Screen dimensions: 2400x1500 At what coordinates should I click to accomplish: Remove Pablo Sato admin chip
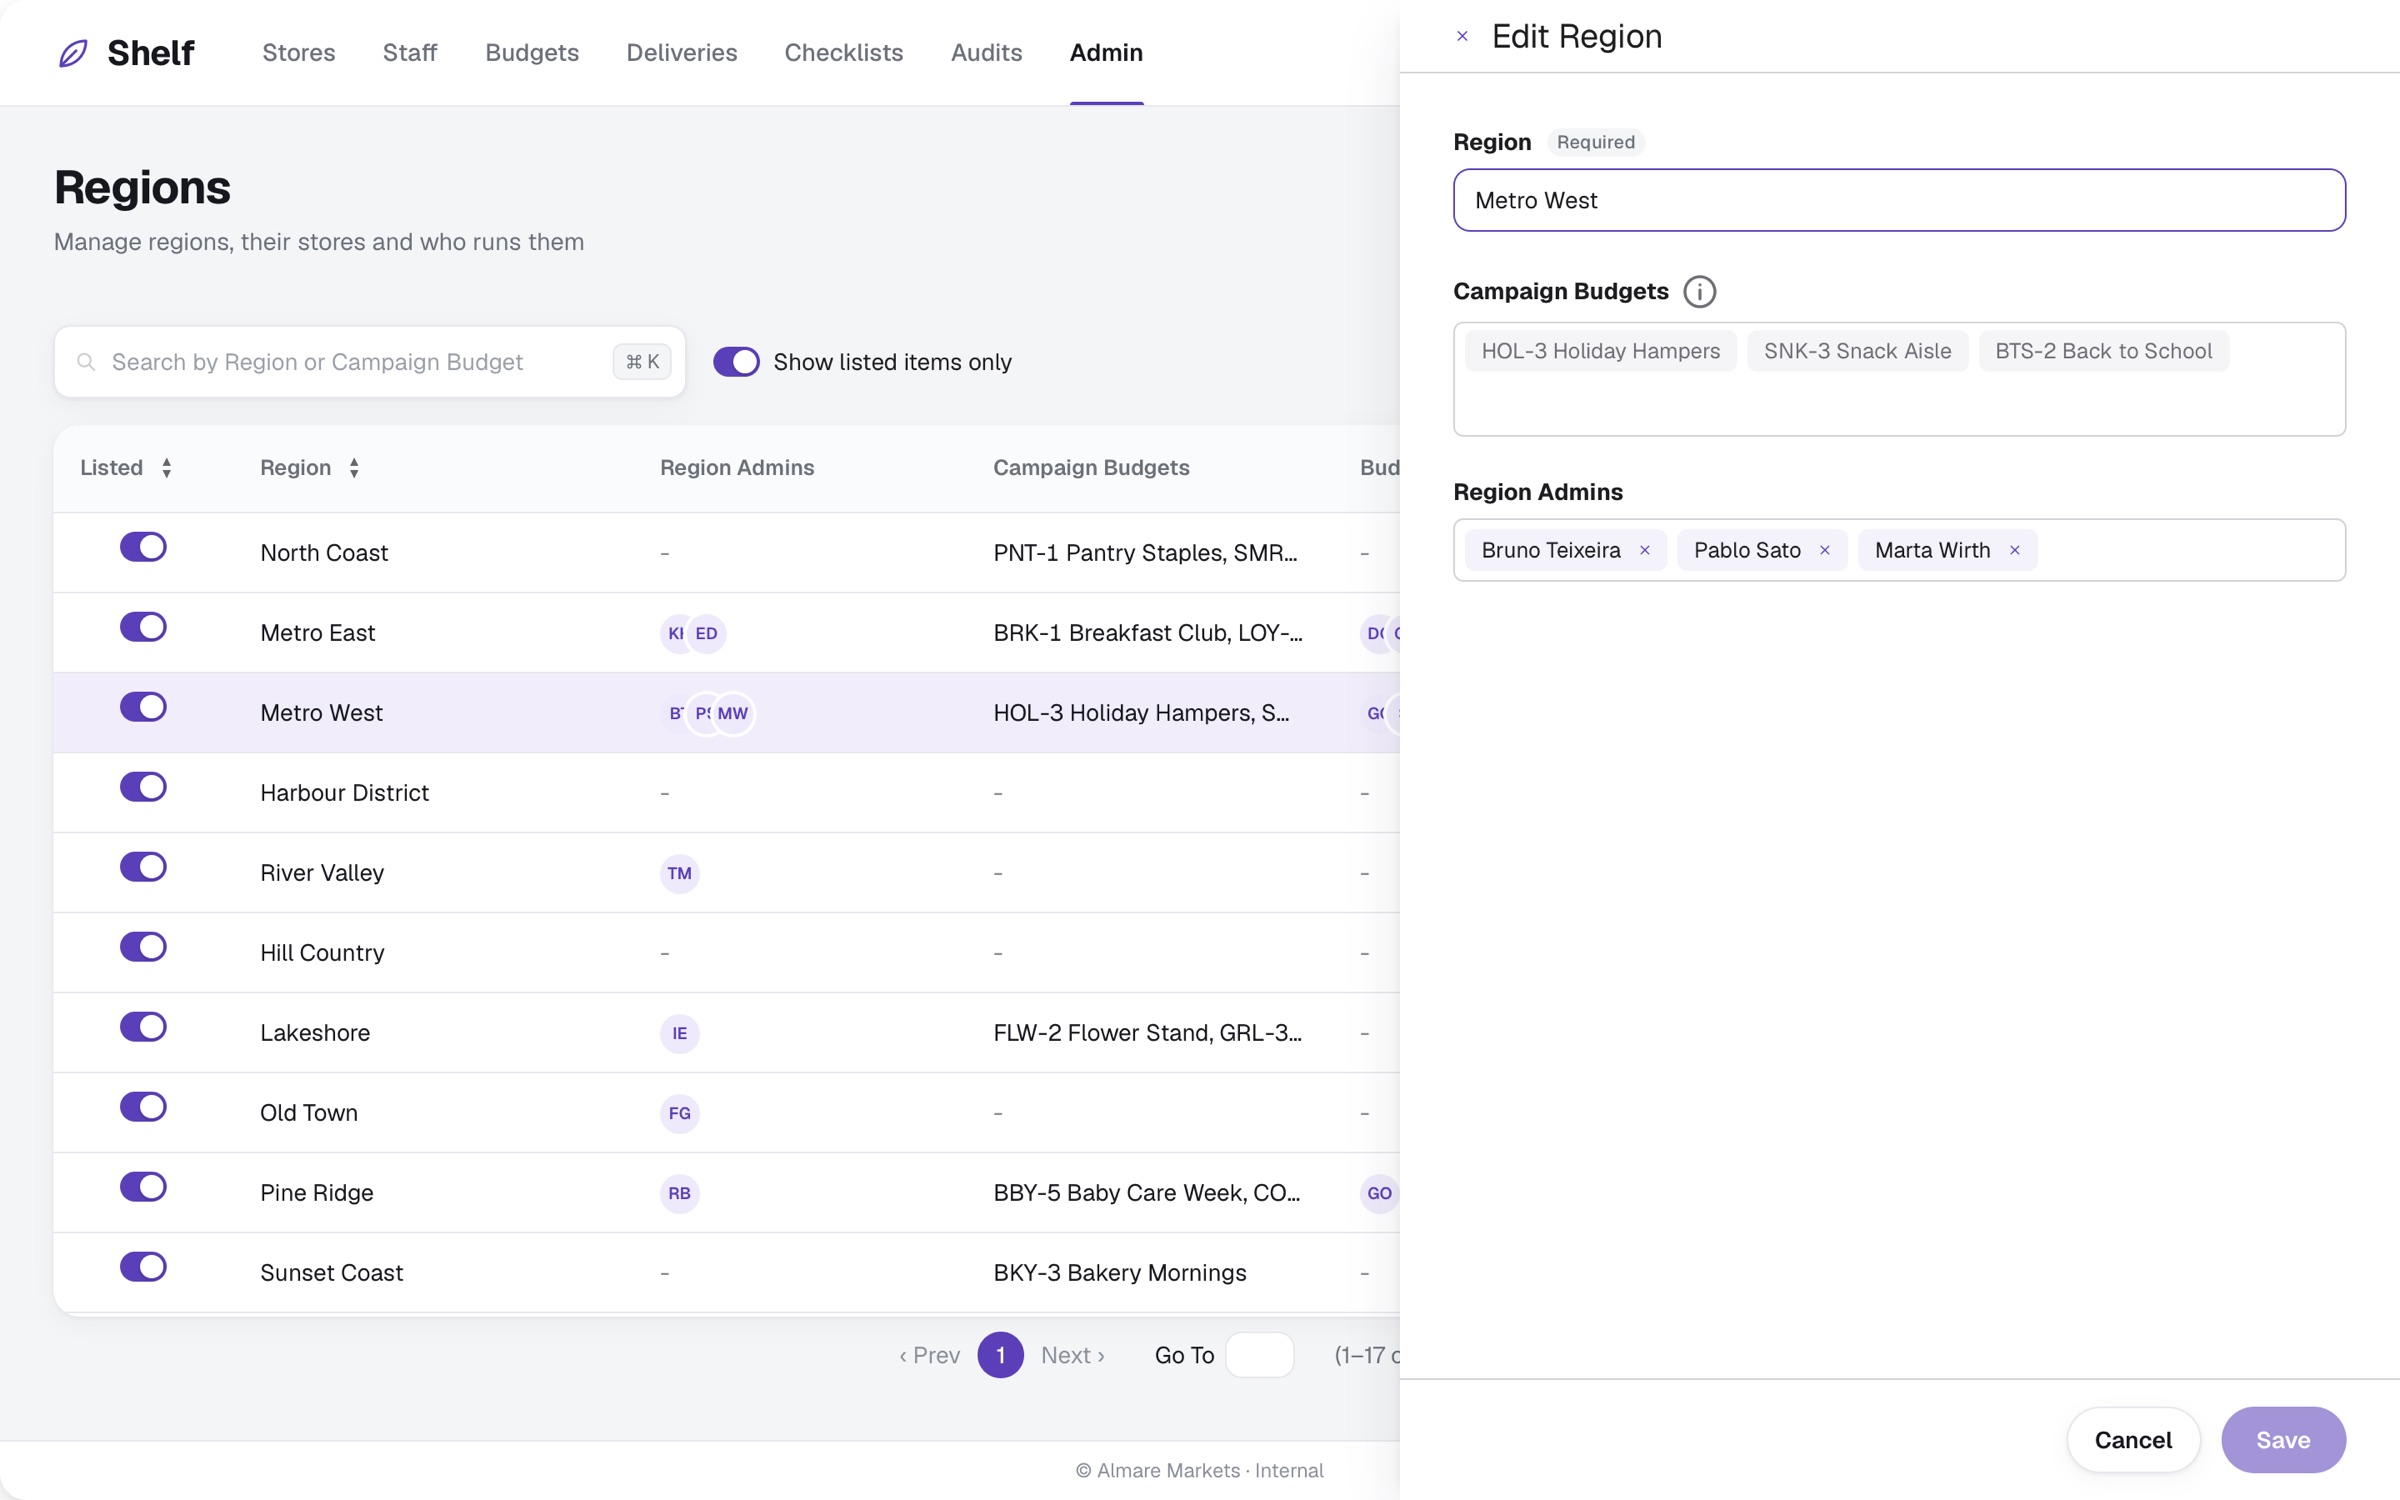click(1825, 550)
